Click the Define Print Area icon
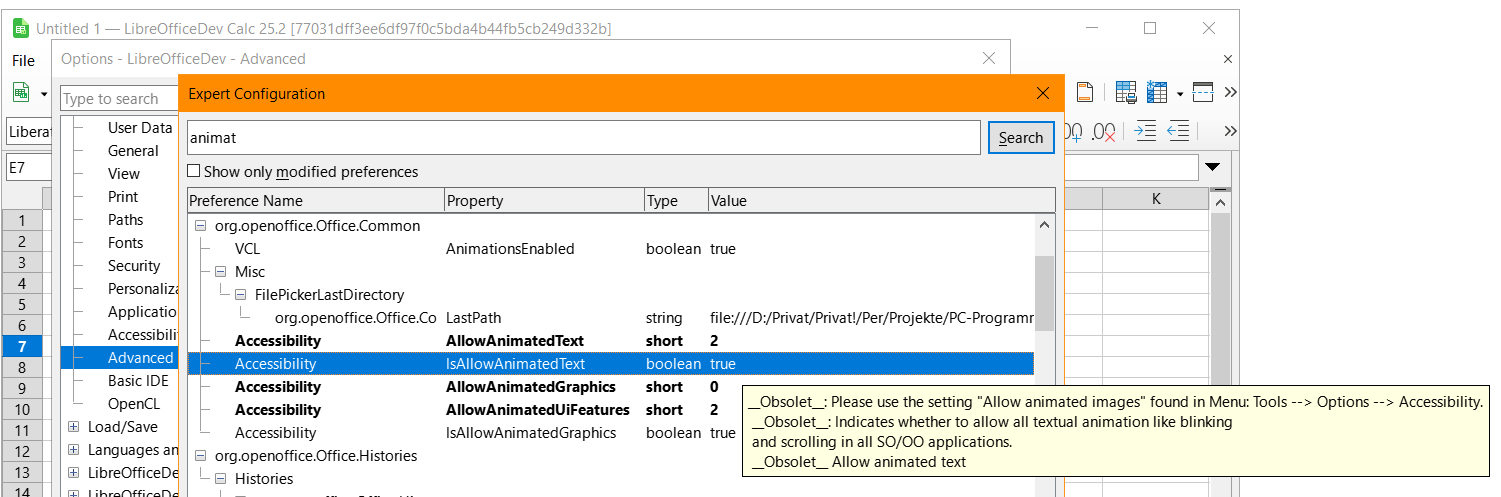 (1126, 92)
